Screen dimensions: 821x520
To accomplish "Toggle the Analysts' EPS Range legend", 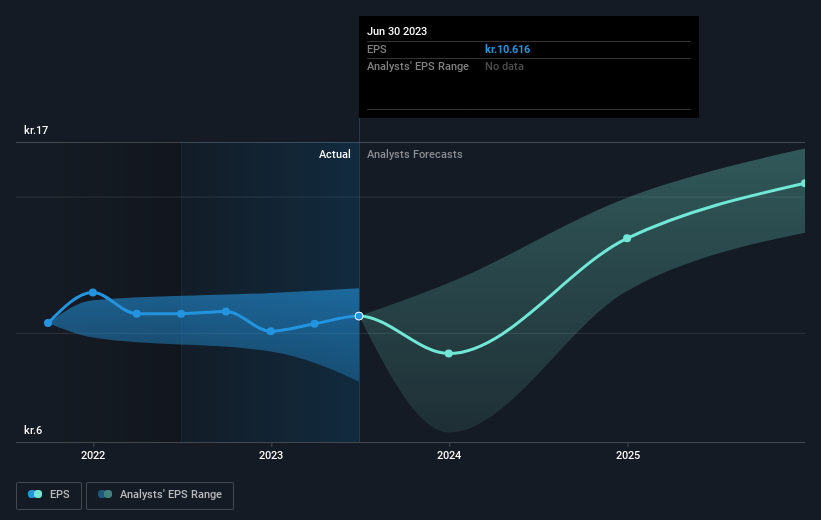I will point(160,495).
